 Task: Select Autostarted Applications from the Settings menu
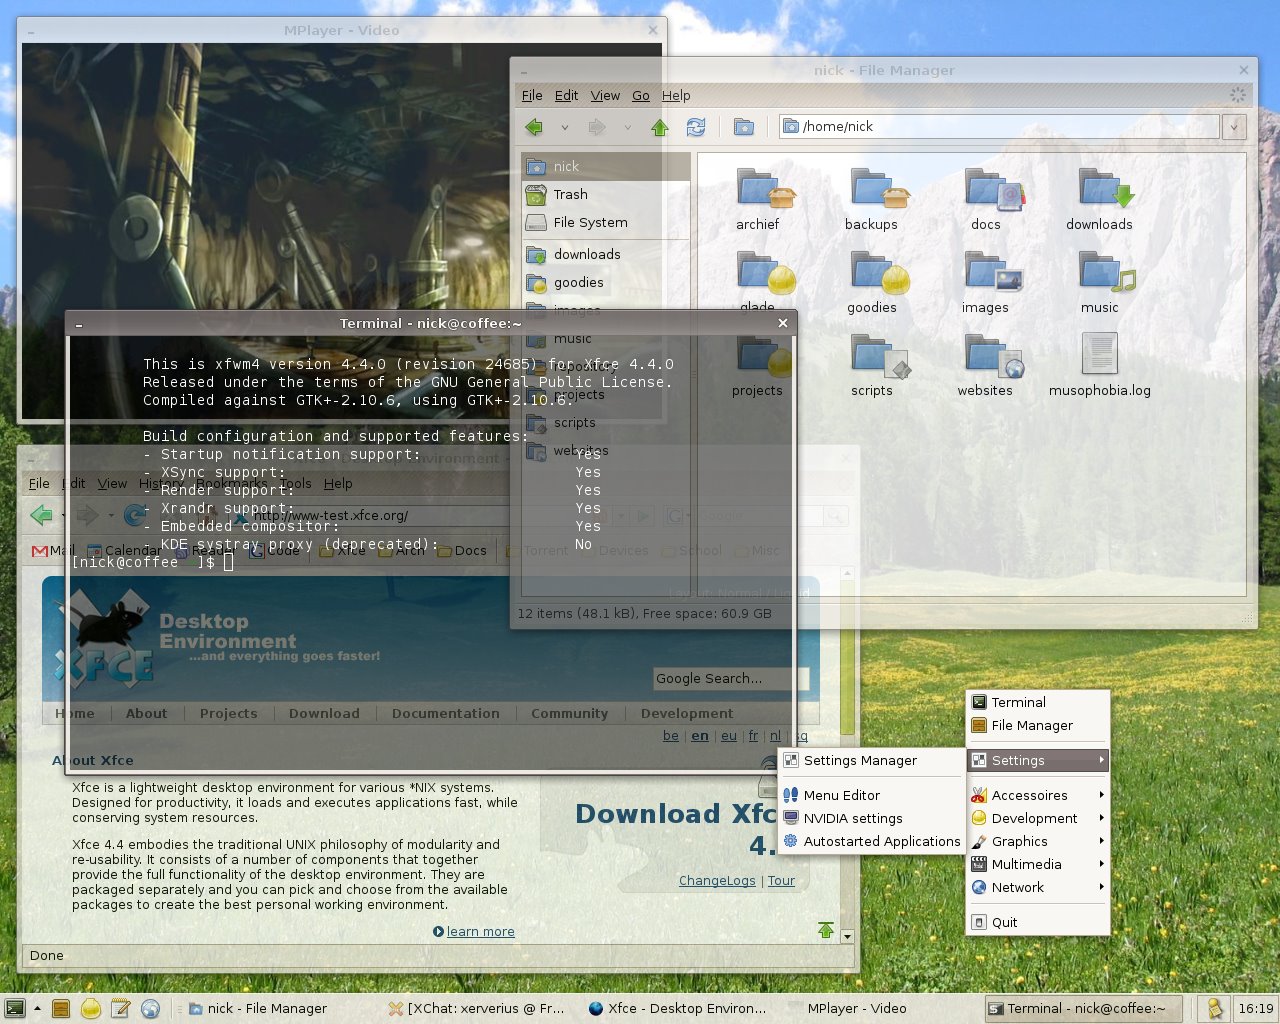(882, 841)
